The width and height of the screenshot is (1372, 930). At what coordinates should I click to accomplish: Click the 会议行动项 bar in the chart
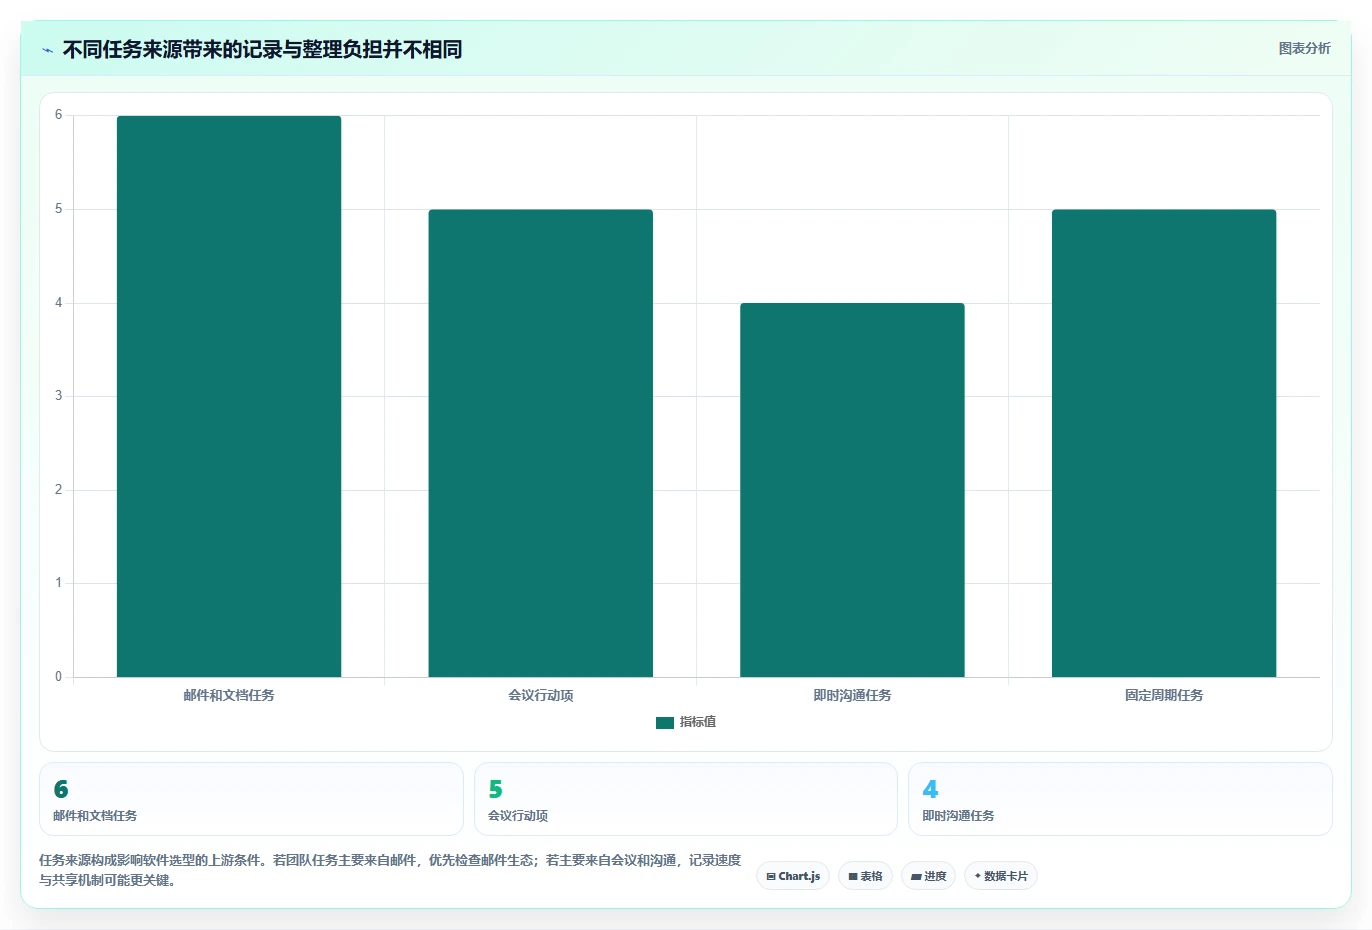(541, 443)
